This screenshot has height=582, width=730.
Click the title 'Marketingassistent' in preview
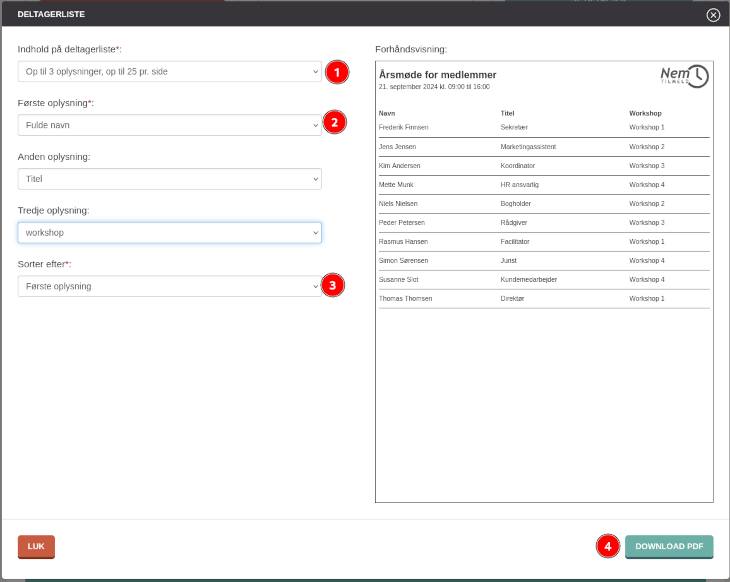[528, 147]
